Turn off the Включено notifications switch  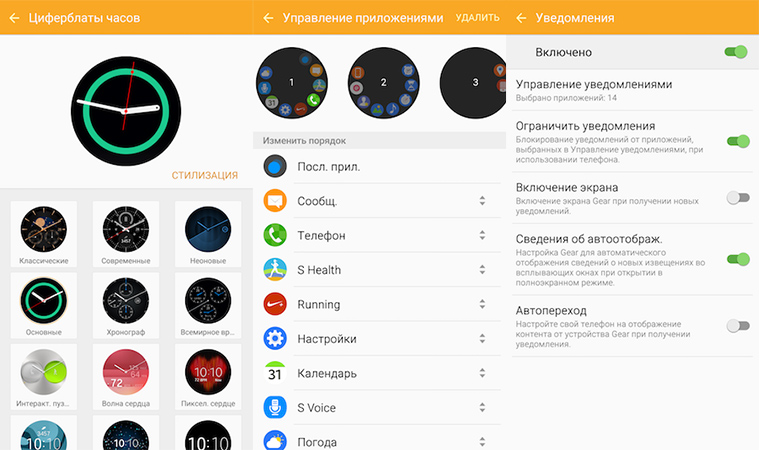click(x=736, y=52)
